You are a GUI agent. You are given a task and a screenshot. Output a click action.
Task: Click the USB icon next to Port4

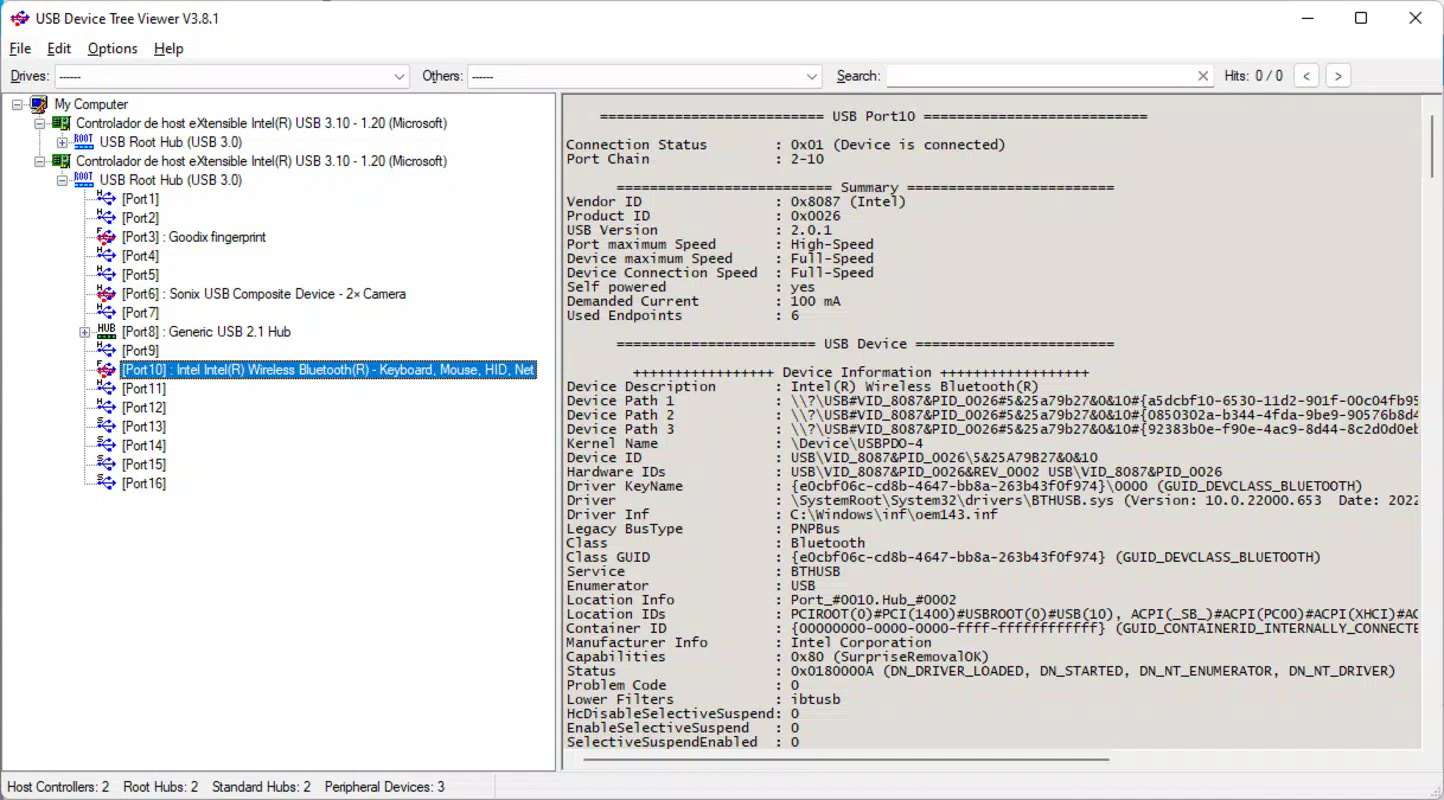coord(106,256)
